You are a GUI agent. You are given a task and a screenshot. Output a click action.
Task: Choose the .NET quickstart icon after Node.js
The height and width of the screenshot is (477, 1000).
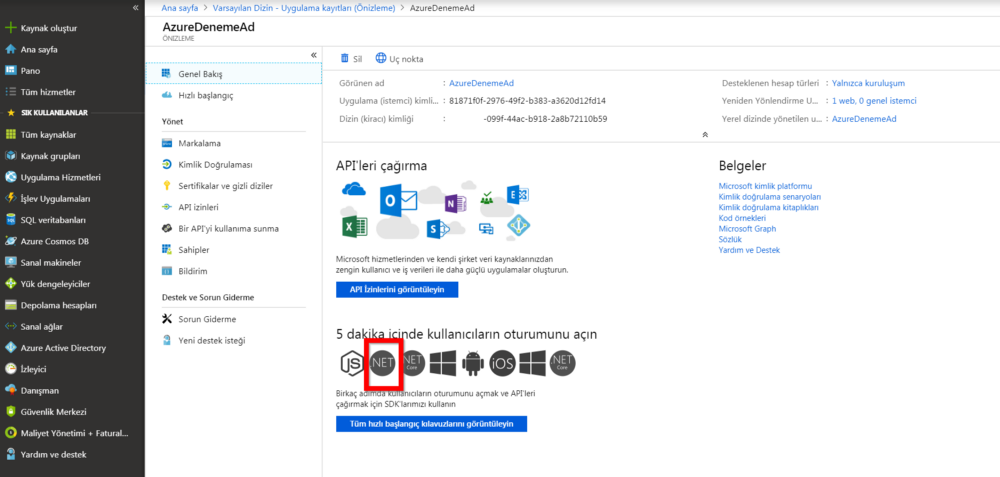(383, 363)
